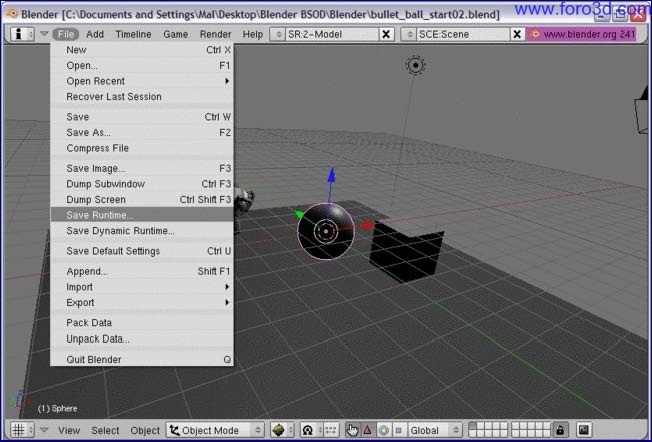This screenshot has height=442, width=652.
Task: Toggle the layer lock icon
Action: click(560, 430)
